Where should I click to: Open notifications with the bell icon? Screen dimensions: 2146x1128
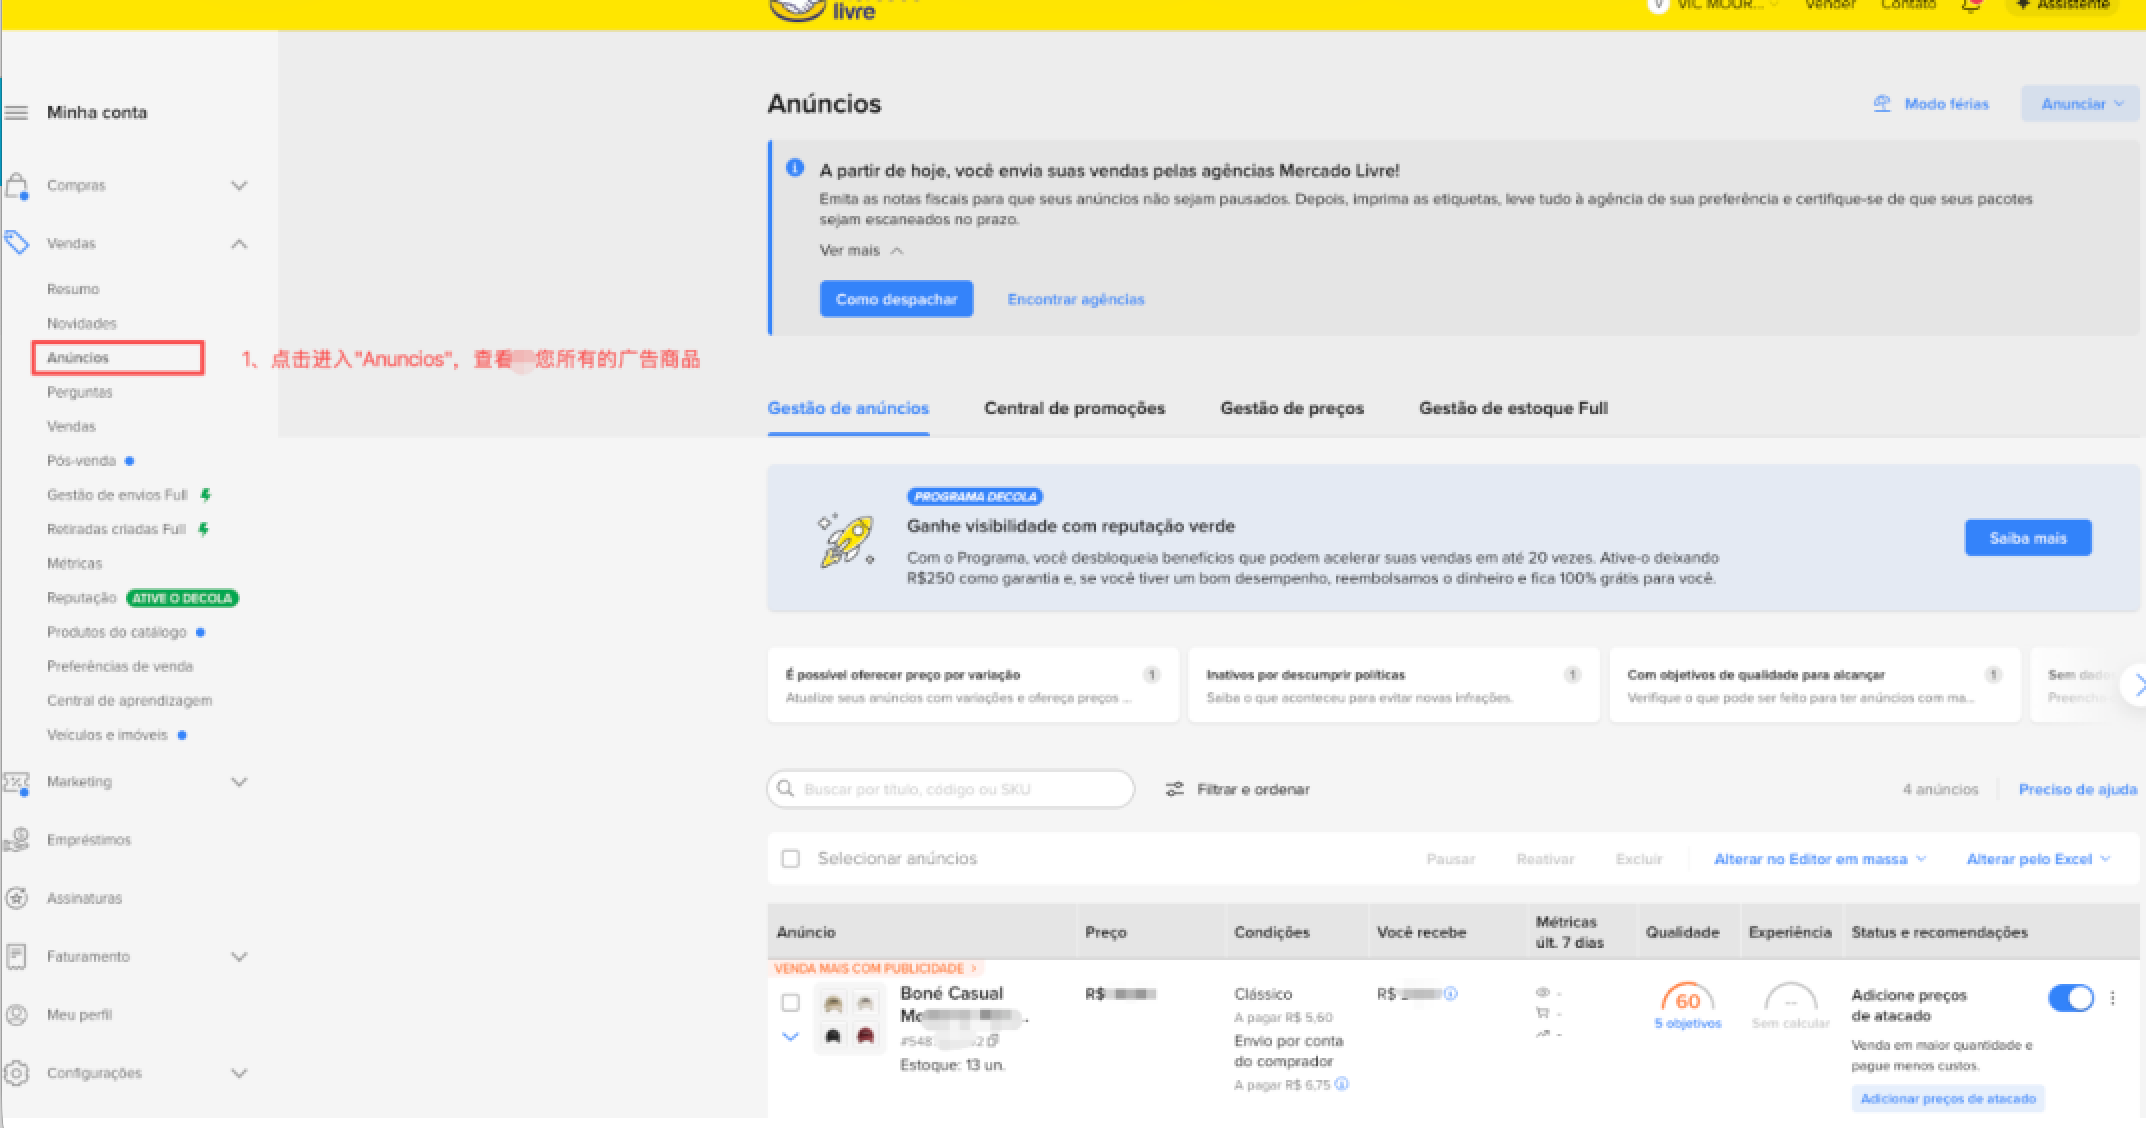pos(1971,6)
